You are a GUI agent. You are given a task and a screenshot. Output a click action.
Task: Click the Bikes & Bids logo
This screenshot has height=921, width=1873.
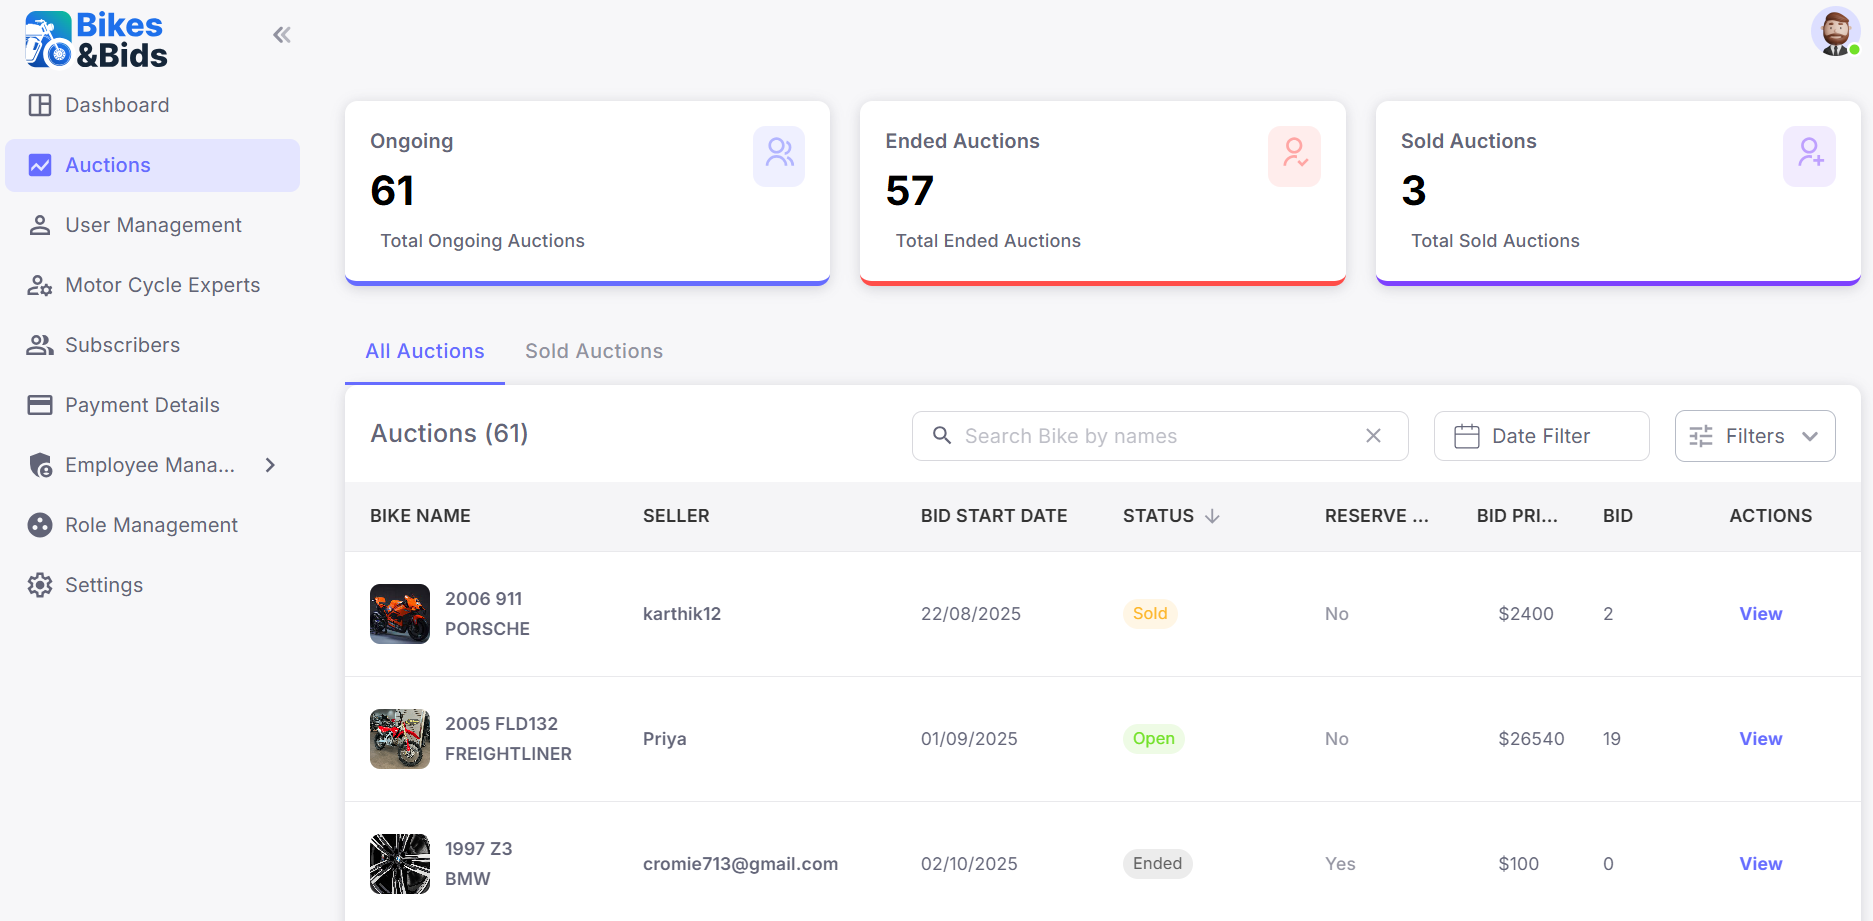[96, 40]
